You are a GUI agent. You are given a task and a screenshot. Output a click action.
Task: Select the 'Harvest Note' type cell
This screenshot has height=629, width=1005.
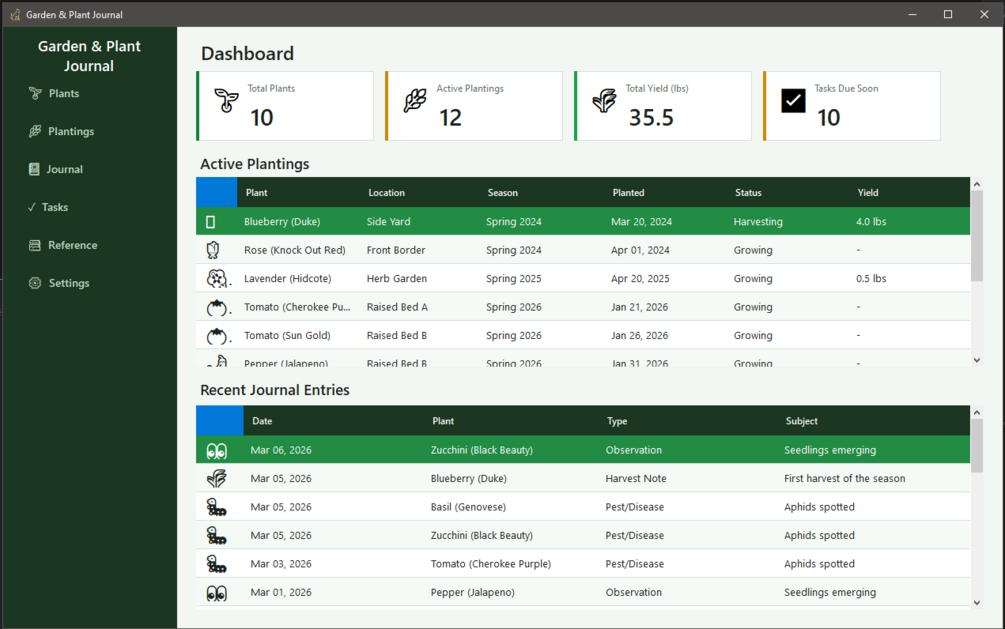pyautogui.click(x=636, y=478)
